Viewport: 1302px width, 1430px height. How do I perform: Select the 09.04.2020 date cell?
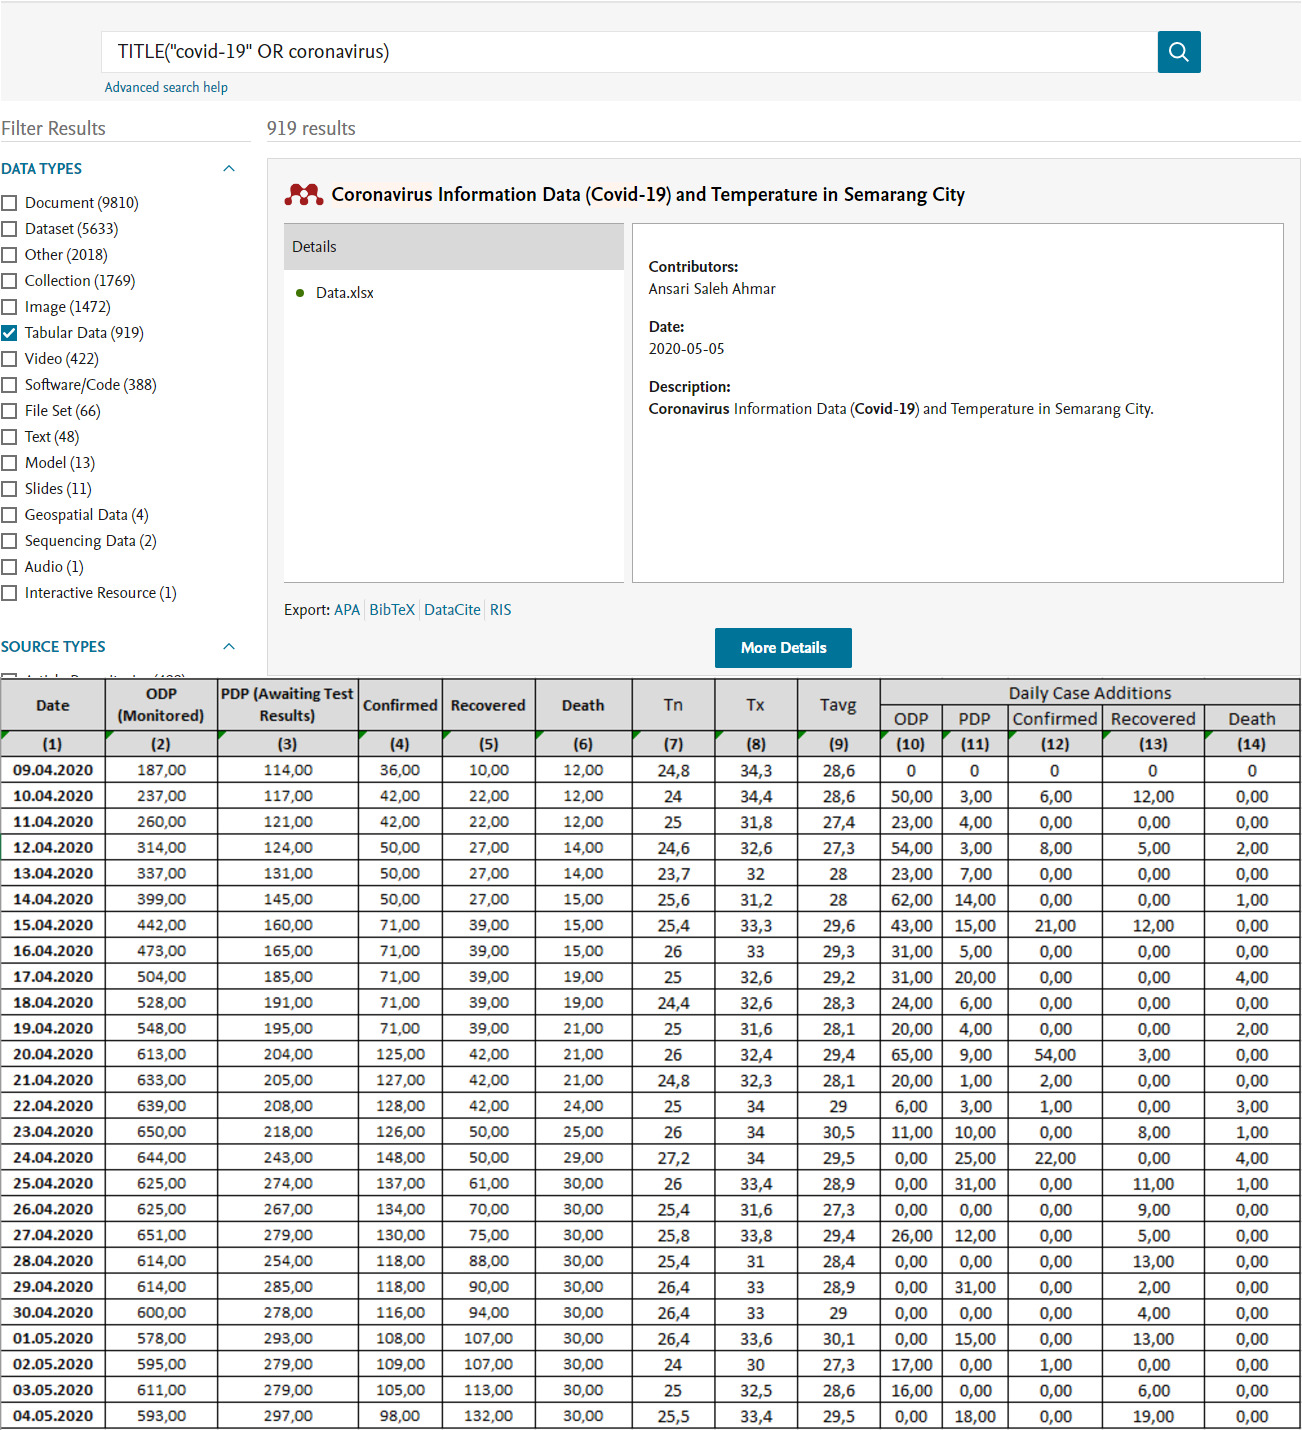(53, 770)
